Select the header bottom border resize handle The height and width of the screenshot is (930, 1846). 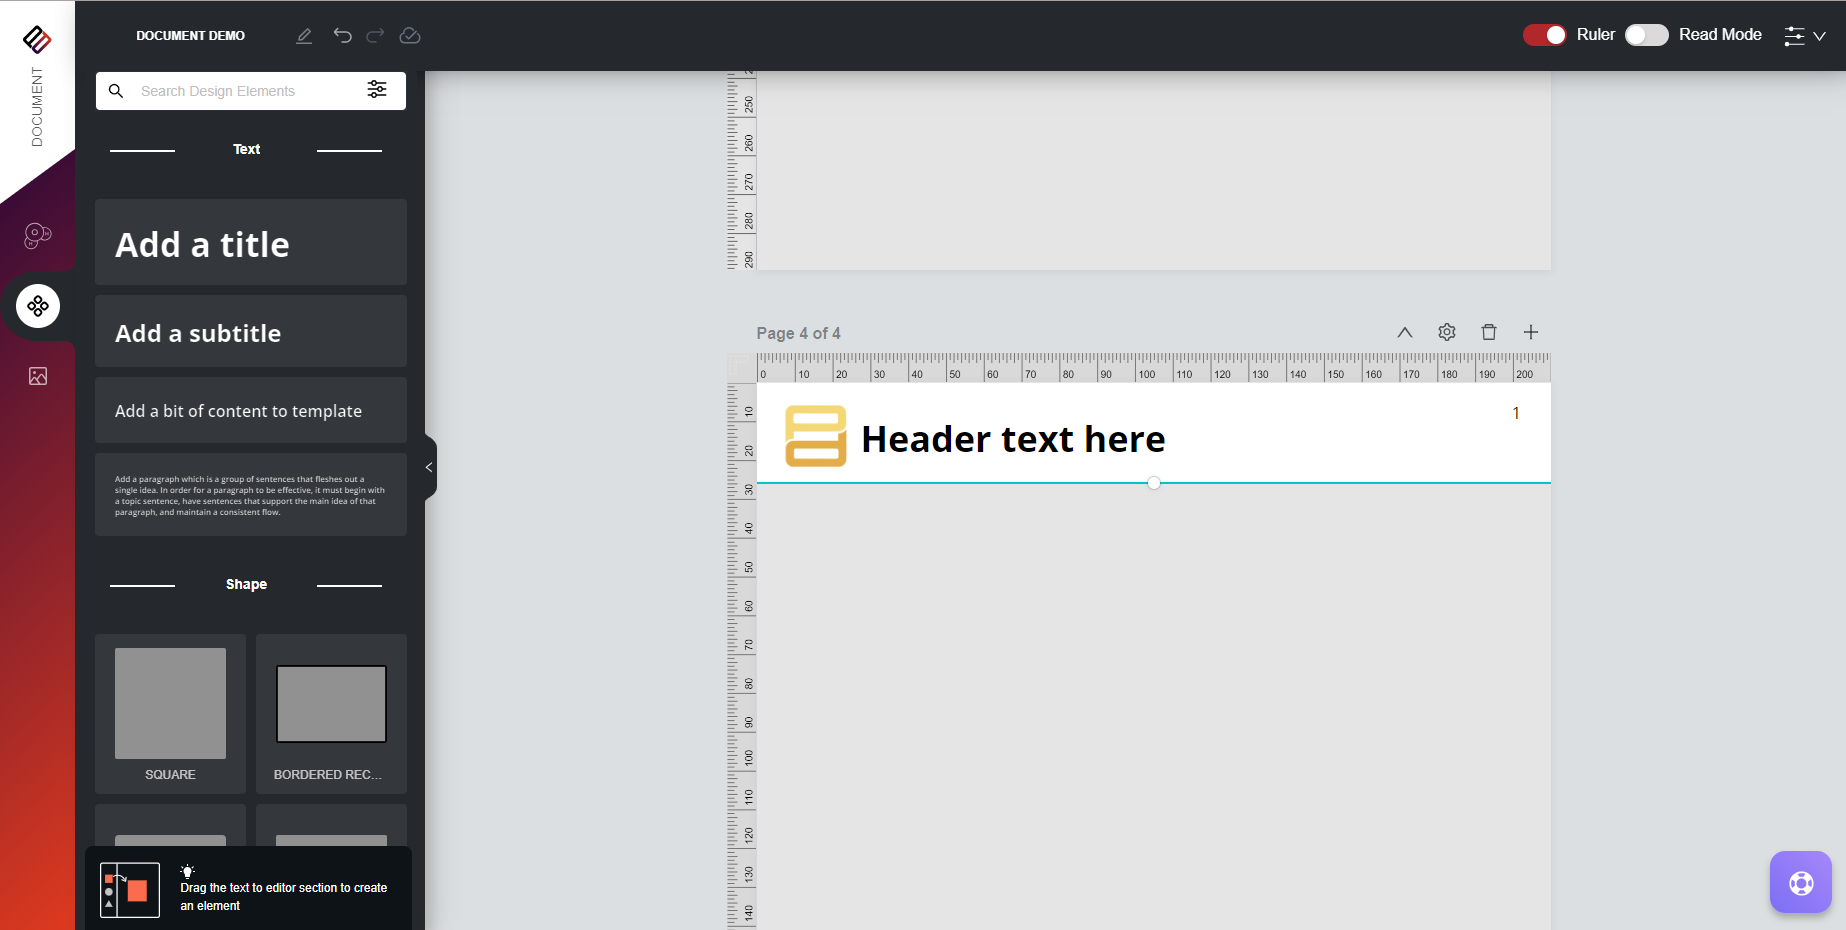point(1154,483)
